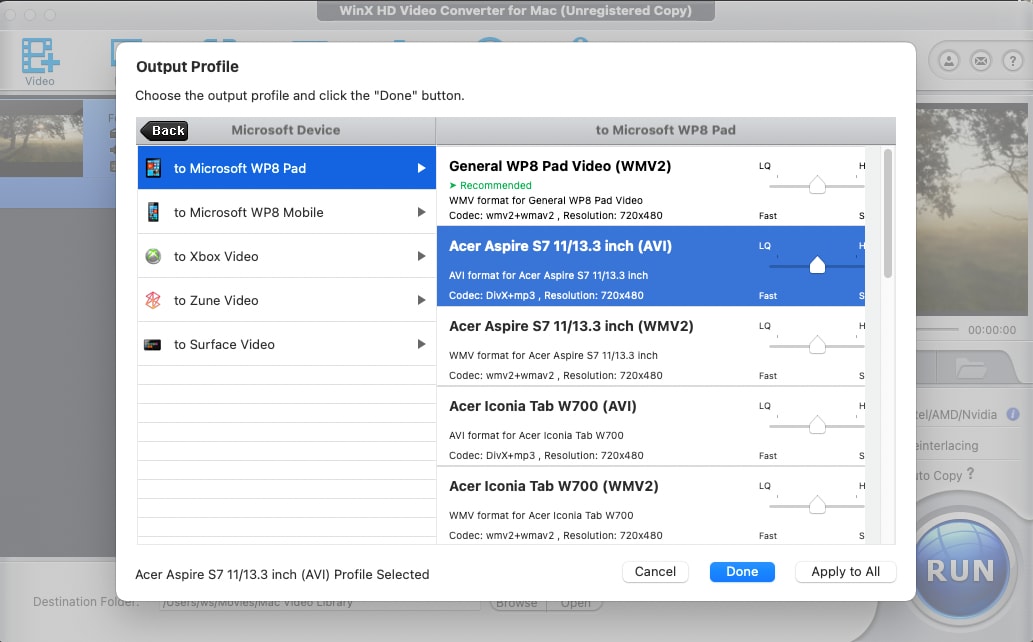Viewport: 1033px width, 642px height.
Task: Select to Microsoft WP8 Mobile category
Action: (287, 212)
